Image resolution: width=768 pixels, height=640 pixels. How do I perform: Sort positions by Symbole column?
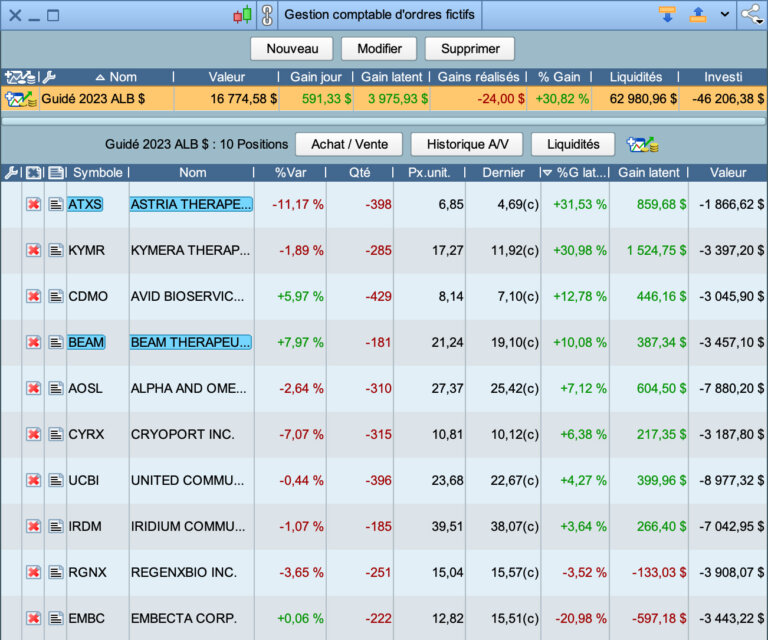click(97, 172)
